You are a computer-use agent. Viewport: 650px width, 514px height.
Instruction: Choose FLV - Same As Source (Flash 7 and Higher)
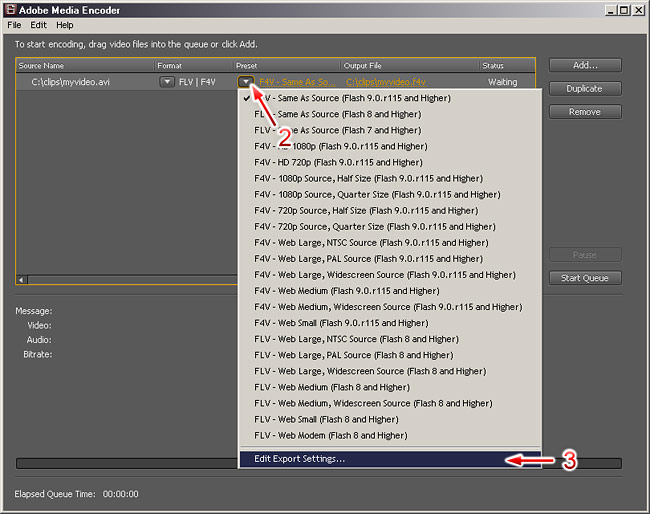[x=390, y=130]
